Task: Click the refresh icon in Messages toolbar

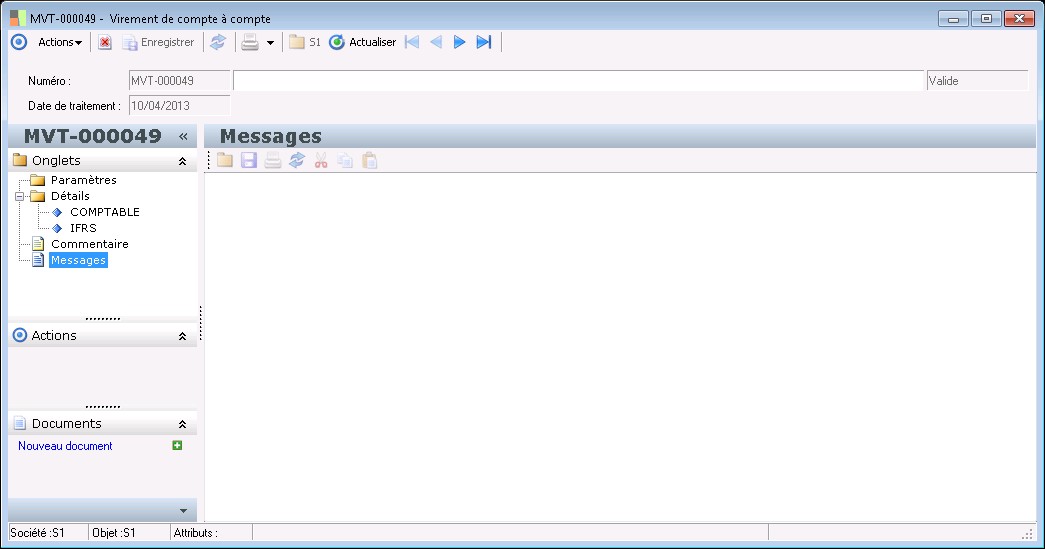Action: 297,160
